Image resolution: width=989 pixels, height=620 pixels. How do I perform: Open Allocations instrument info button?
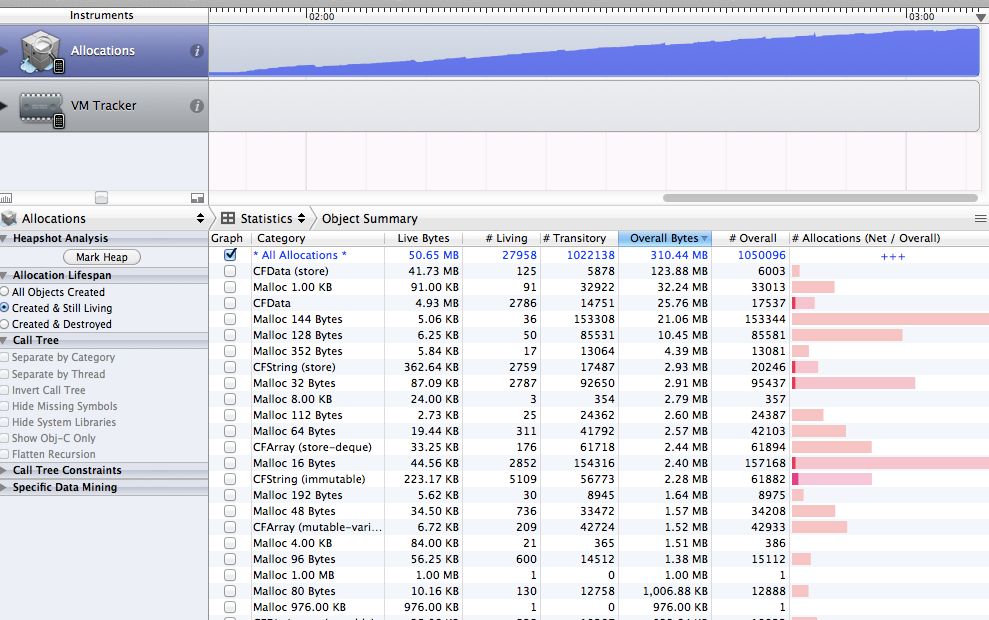tap(197, 51)
